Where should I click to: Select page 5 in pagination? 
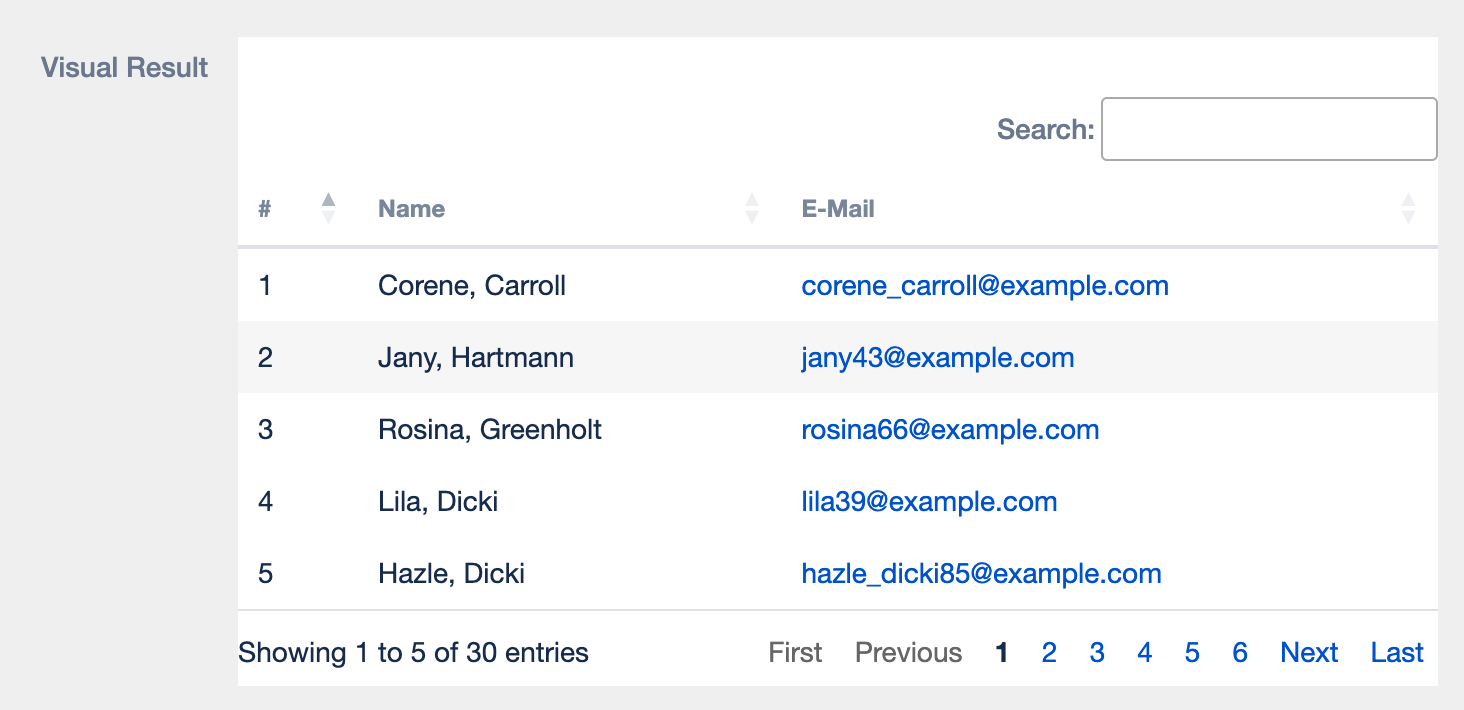(1192, 653)
